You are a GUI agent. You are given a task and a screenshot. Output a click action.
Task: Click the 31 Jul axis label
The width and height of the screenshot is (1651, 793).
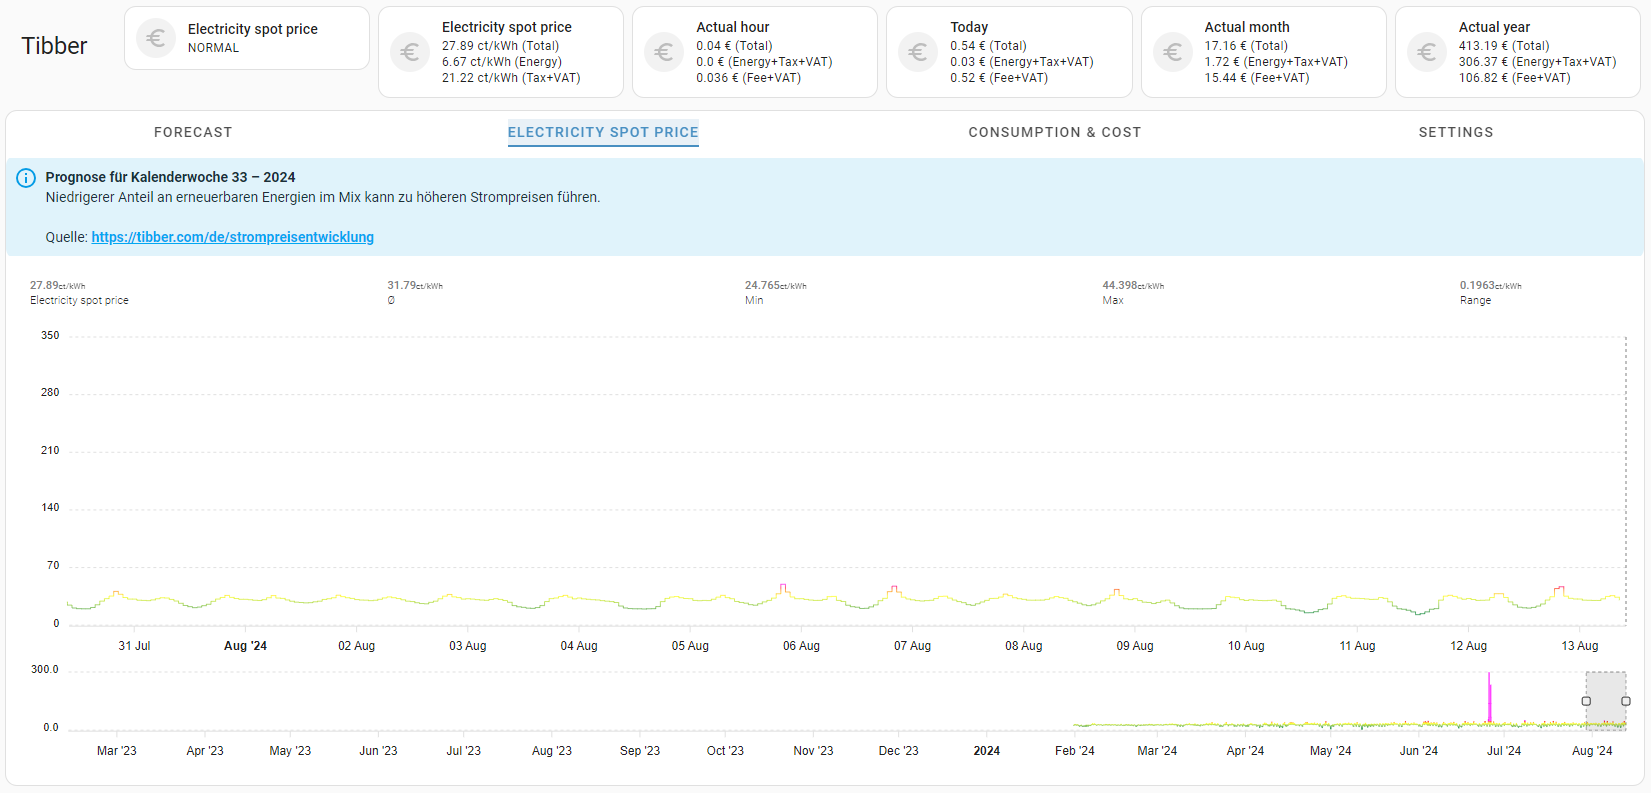134,646
